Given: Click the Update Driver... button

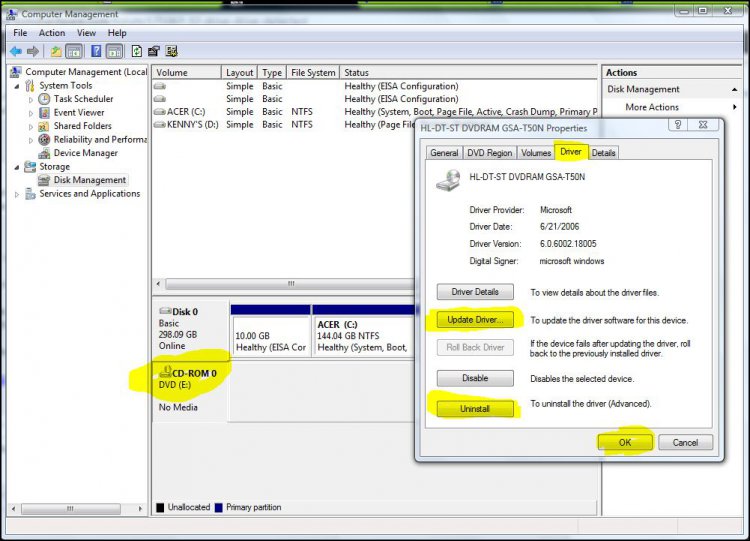Looking at the screenshot, I should (475, 320).
